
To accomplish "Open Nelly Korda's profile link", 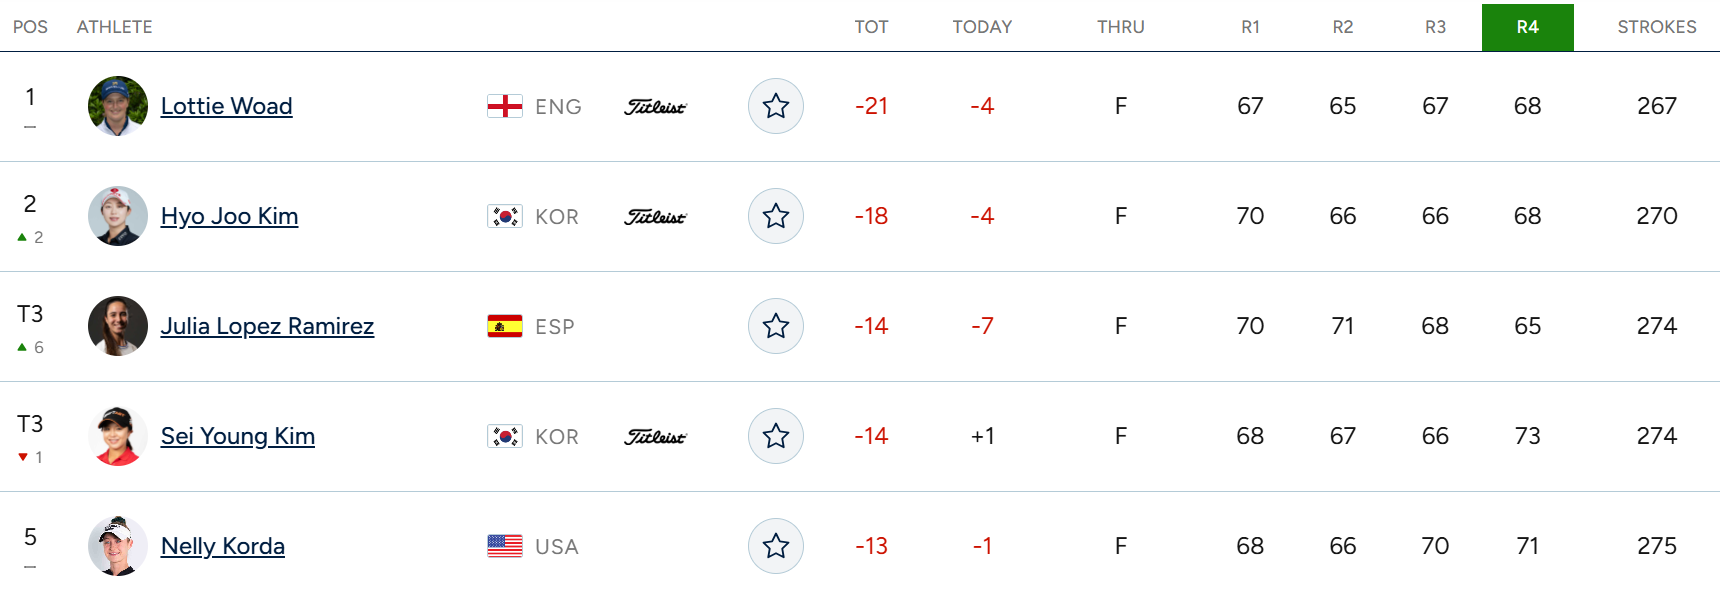I will pyautogui.click(x=223, y=546).
